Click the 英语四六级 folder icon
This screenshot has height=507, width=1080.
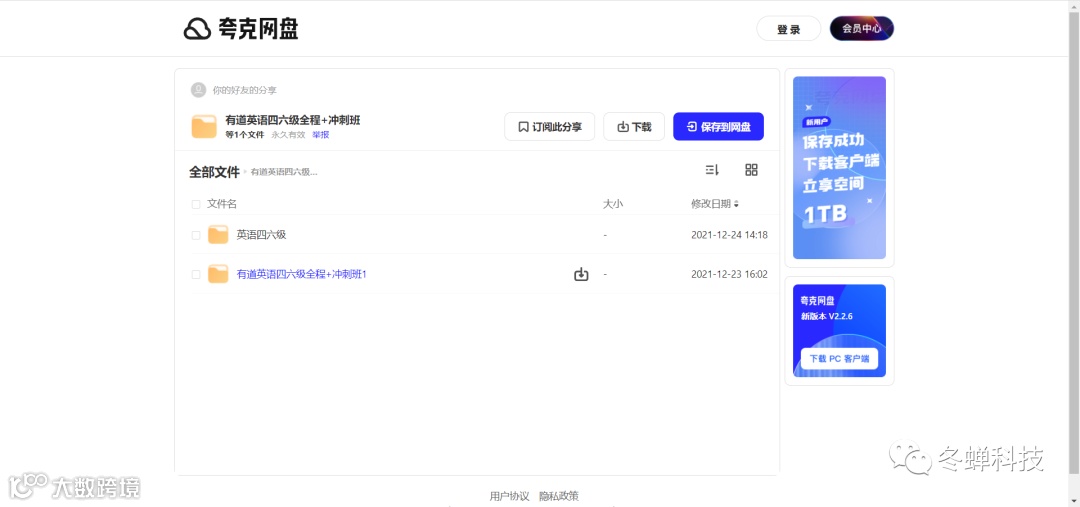pos(218,235)
